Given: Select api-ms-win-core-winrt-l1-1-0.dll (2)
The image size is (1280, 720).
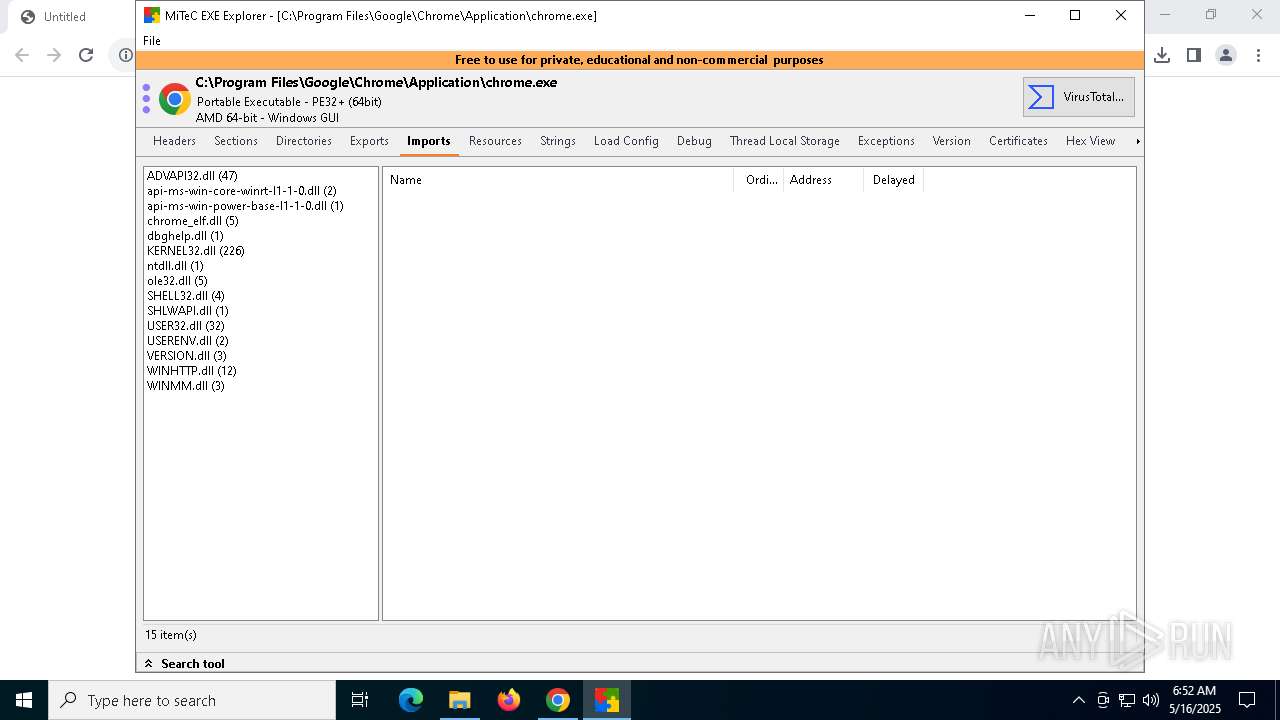Looking at the screenshot, I should point(241,191).
